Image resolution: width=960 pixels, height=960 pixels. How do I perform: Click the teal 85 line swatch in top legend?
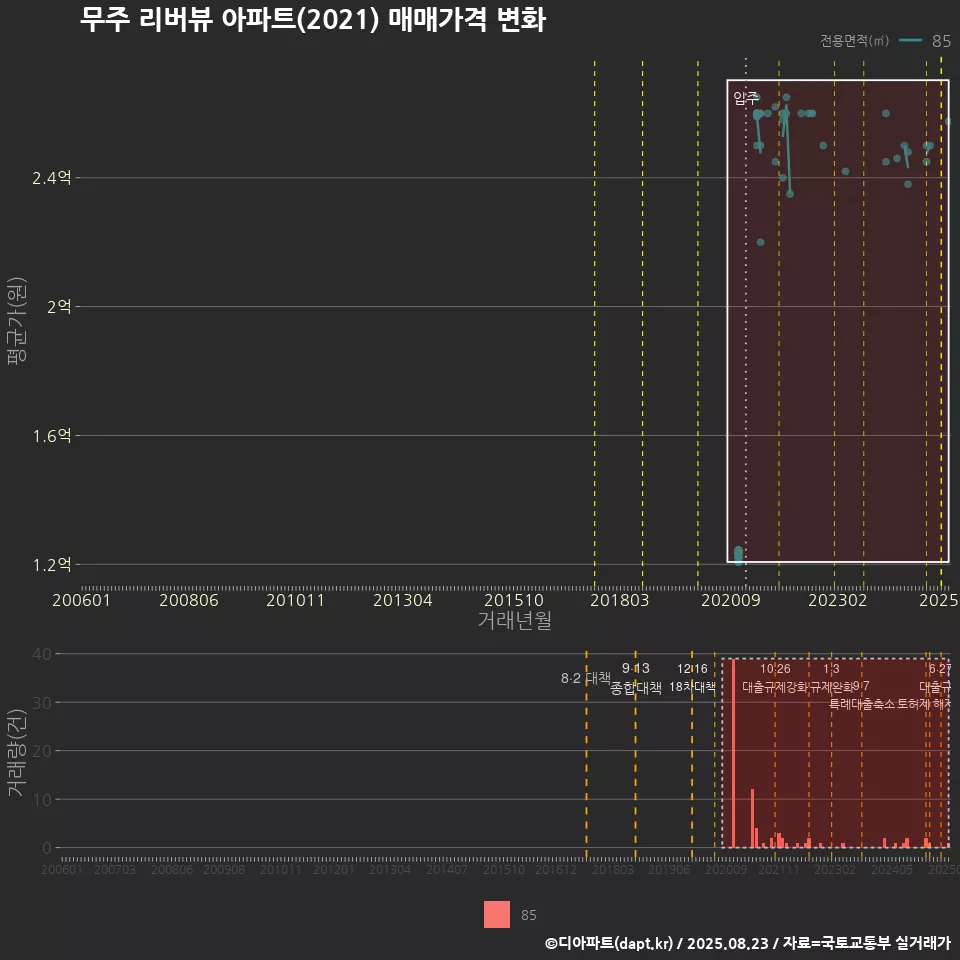(910, 40)
